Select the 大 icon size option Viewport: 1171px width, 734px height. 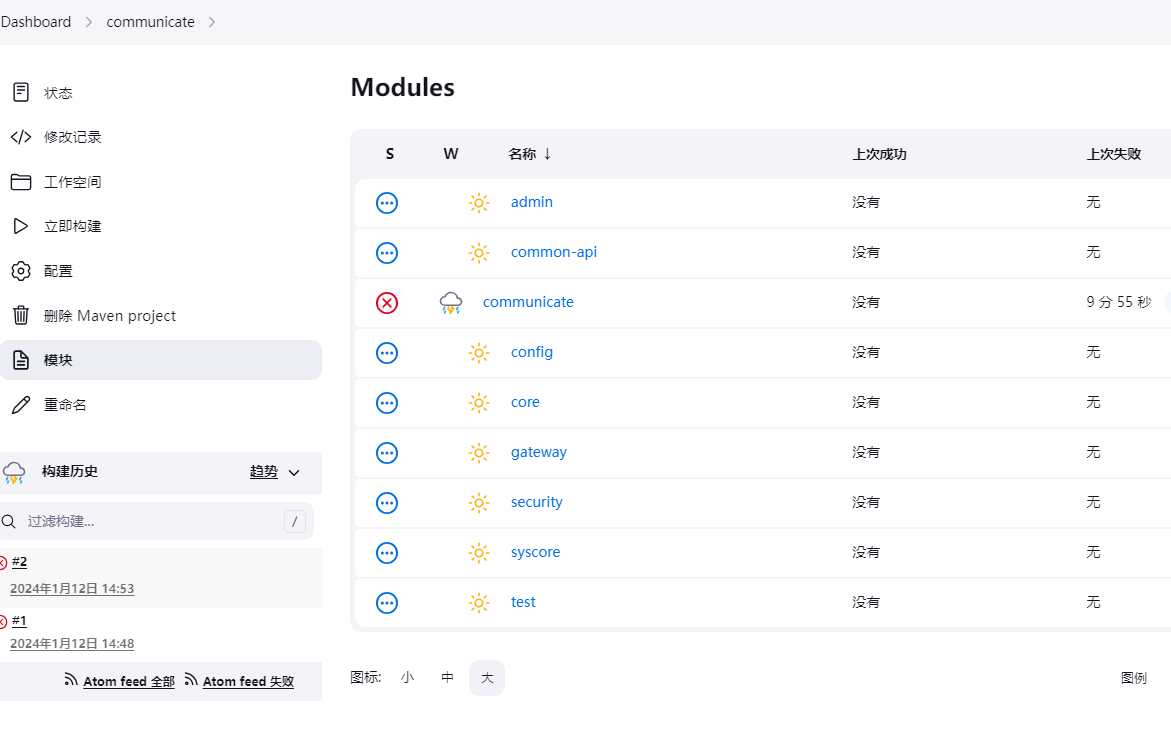click(487, 678)
